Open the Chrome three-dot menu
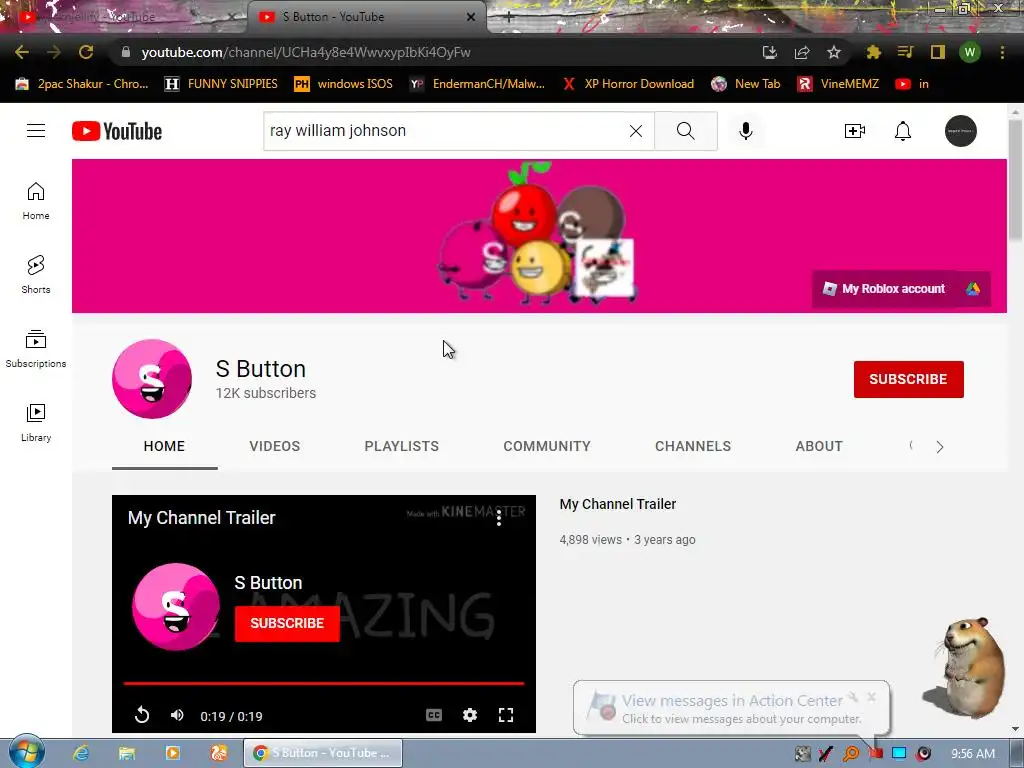The image size is (1024, 768). [x=1002, y=52]
